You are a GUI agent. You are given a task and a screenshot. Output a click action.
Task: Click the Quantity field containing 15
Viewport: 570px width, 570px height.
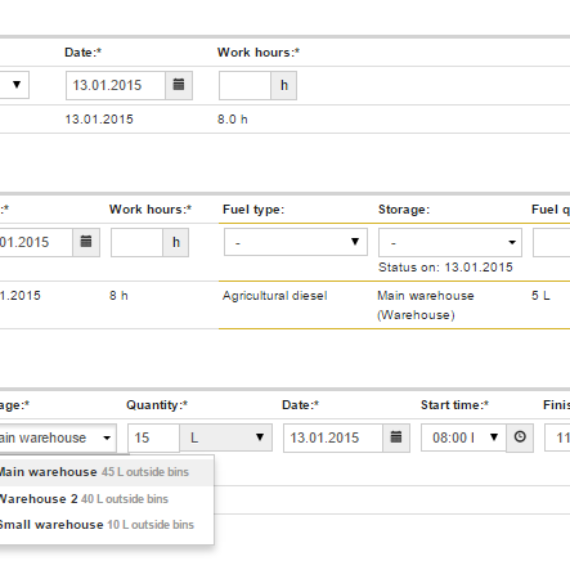pyautogui.click(x=153, y=438)
